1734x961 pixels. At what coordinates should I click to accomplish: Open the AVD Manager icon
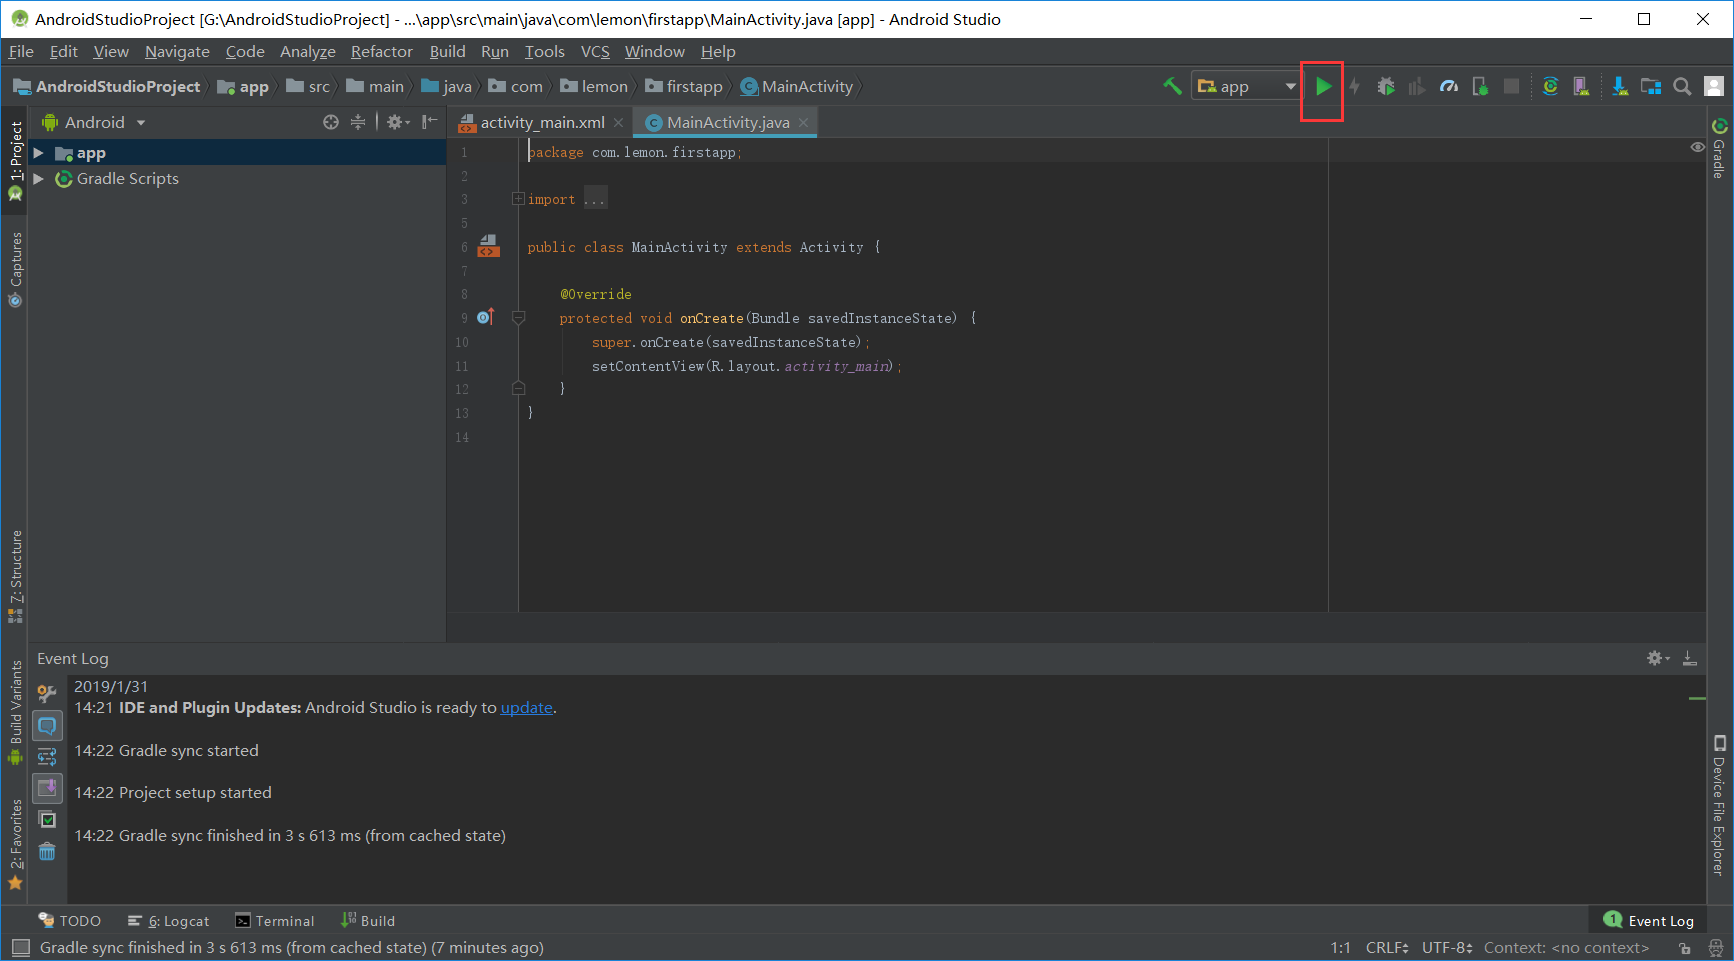coord(1581,87)
